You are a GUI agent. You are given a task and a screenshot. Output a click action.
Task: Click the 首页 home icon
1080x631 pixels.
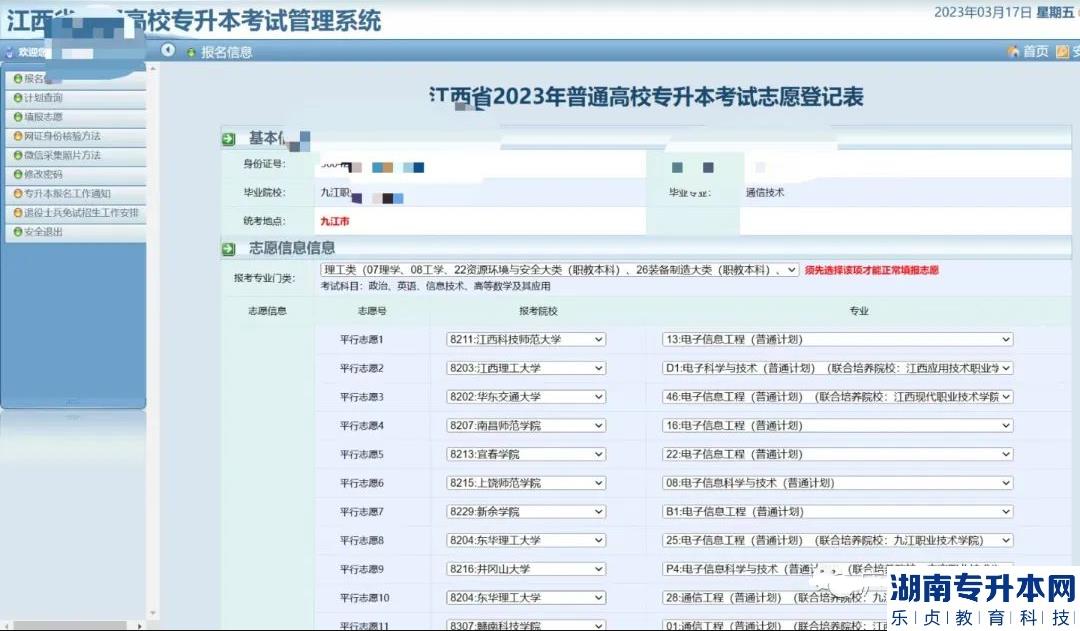(1013, 52)
